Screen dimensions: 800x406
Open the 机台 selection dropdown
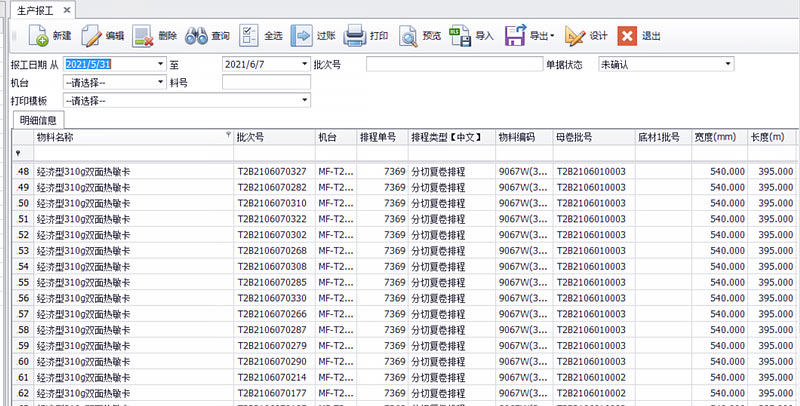(160, 82)
